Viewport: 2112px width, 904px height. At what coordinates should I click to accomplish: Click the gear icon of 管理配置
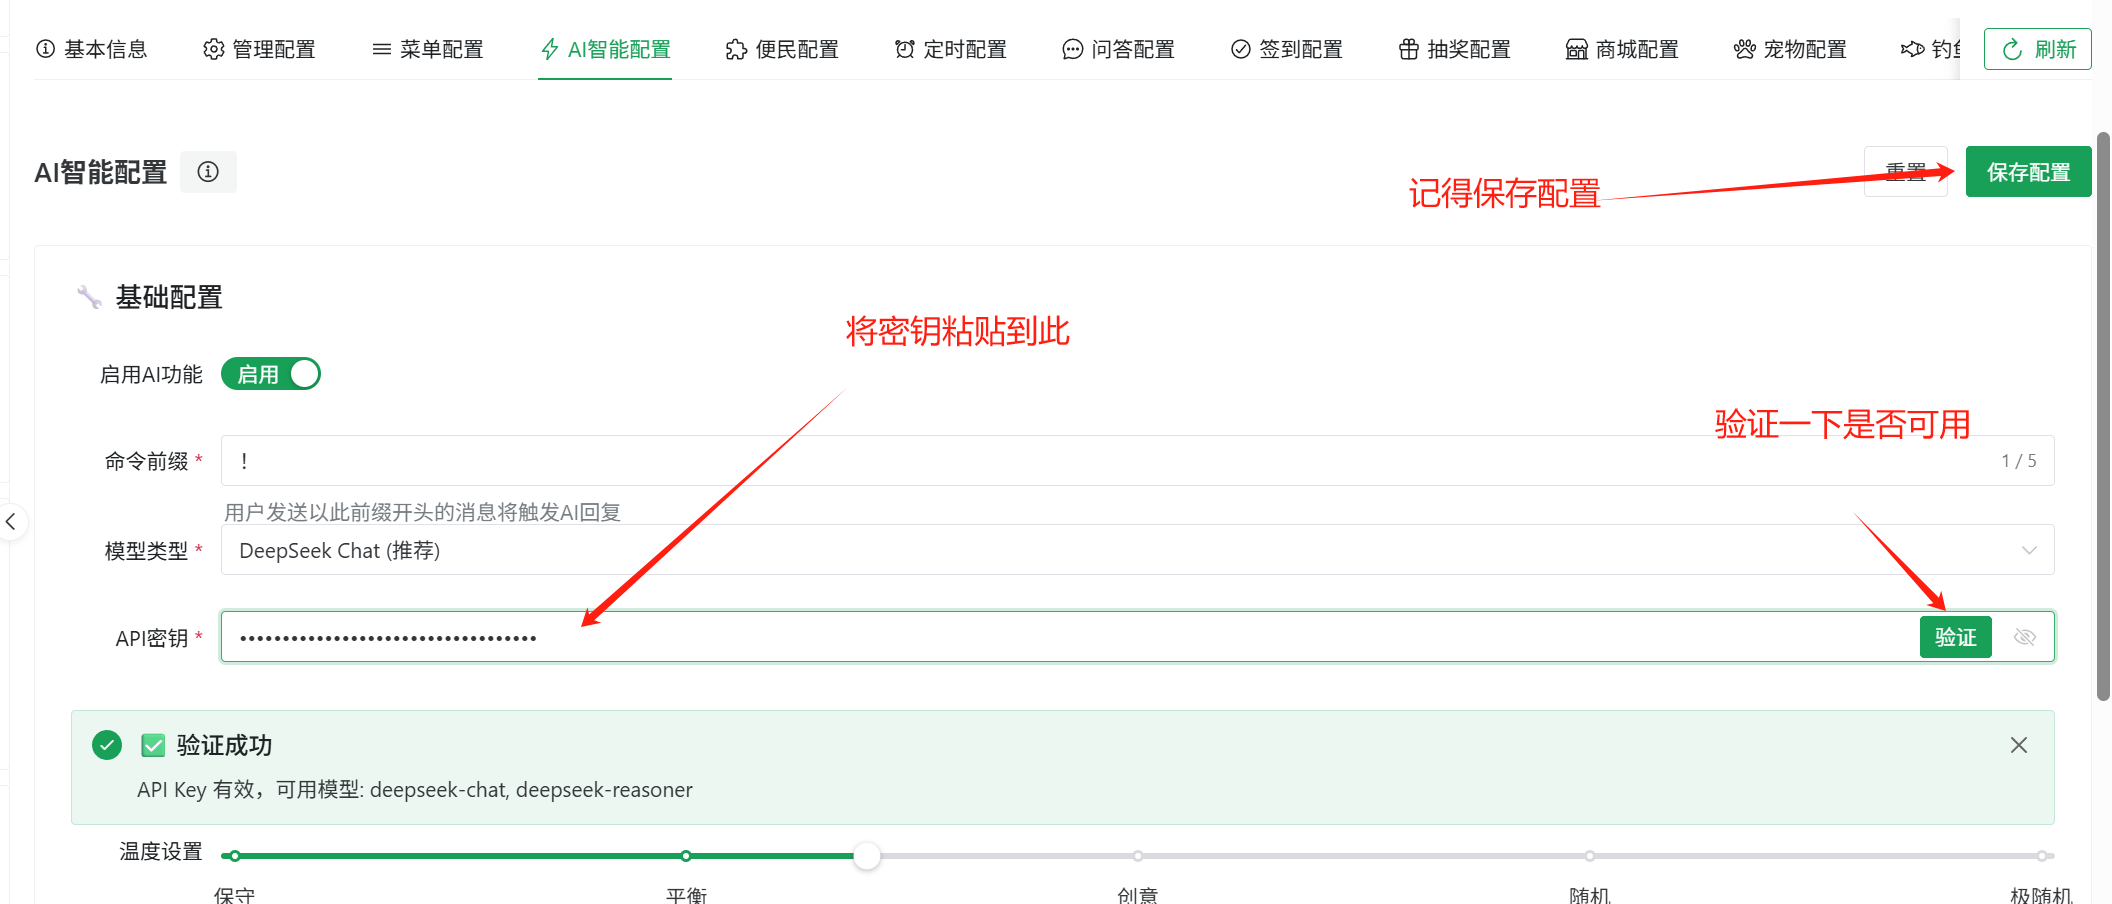213,49
